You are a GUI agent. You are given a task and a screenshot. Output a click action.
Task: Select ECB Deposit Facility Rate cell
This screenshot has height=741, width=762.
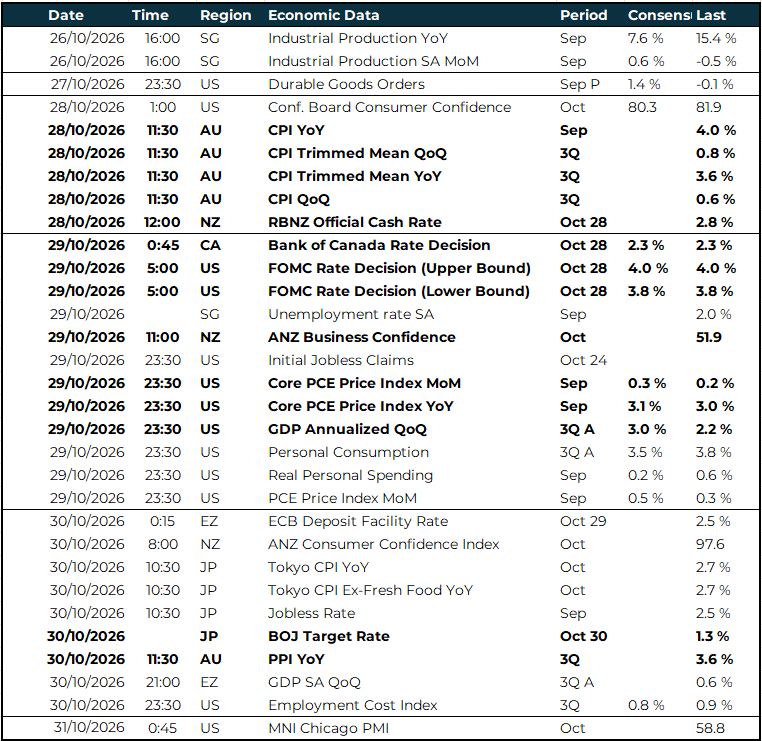point(358,521)
